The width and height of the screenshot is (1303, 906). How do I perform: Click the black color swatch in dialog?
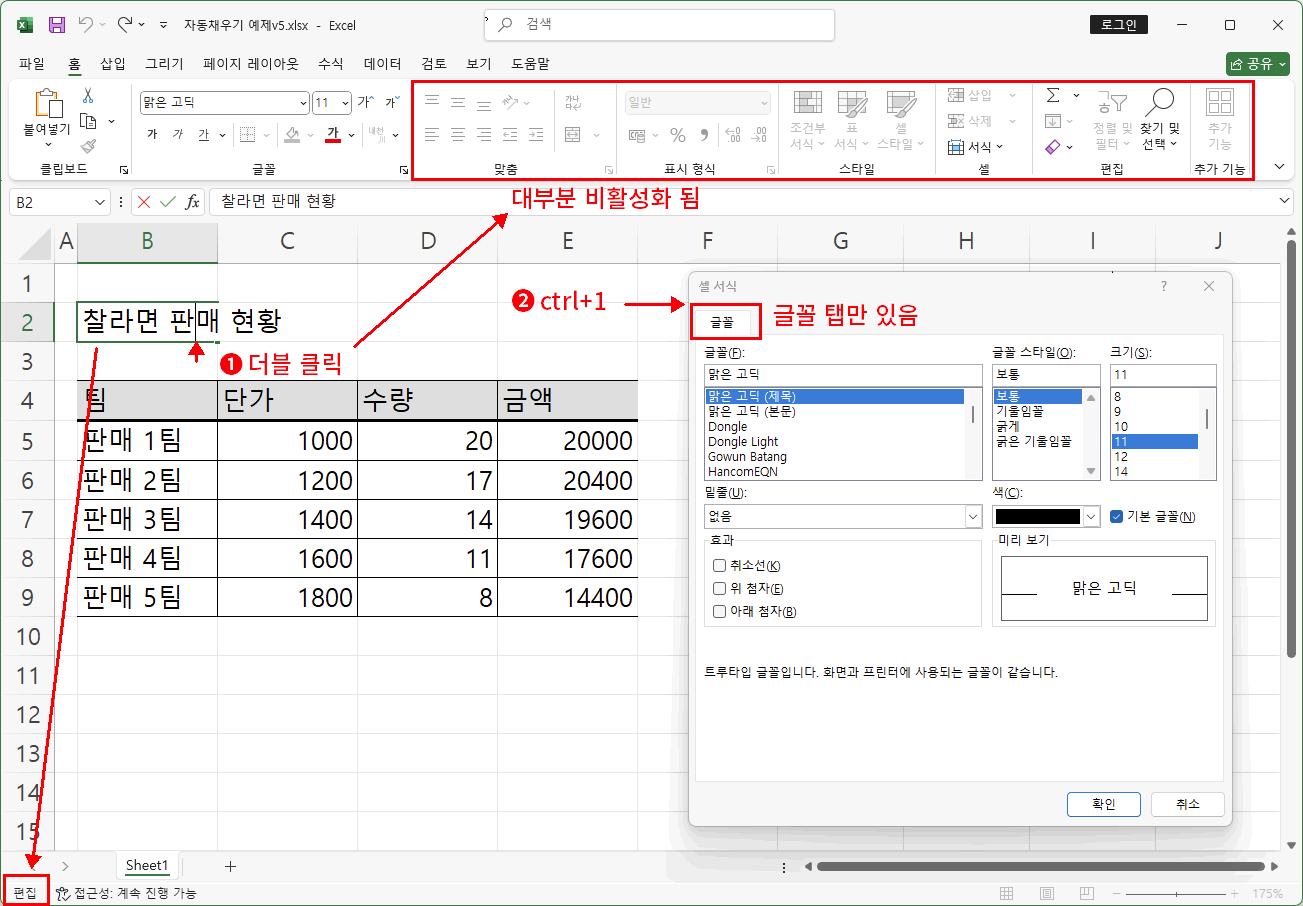pyautogui.click(x=1037, y=516)
